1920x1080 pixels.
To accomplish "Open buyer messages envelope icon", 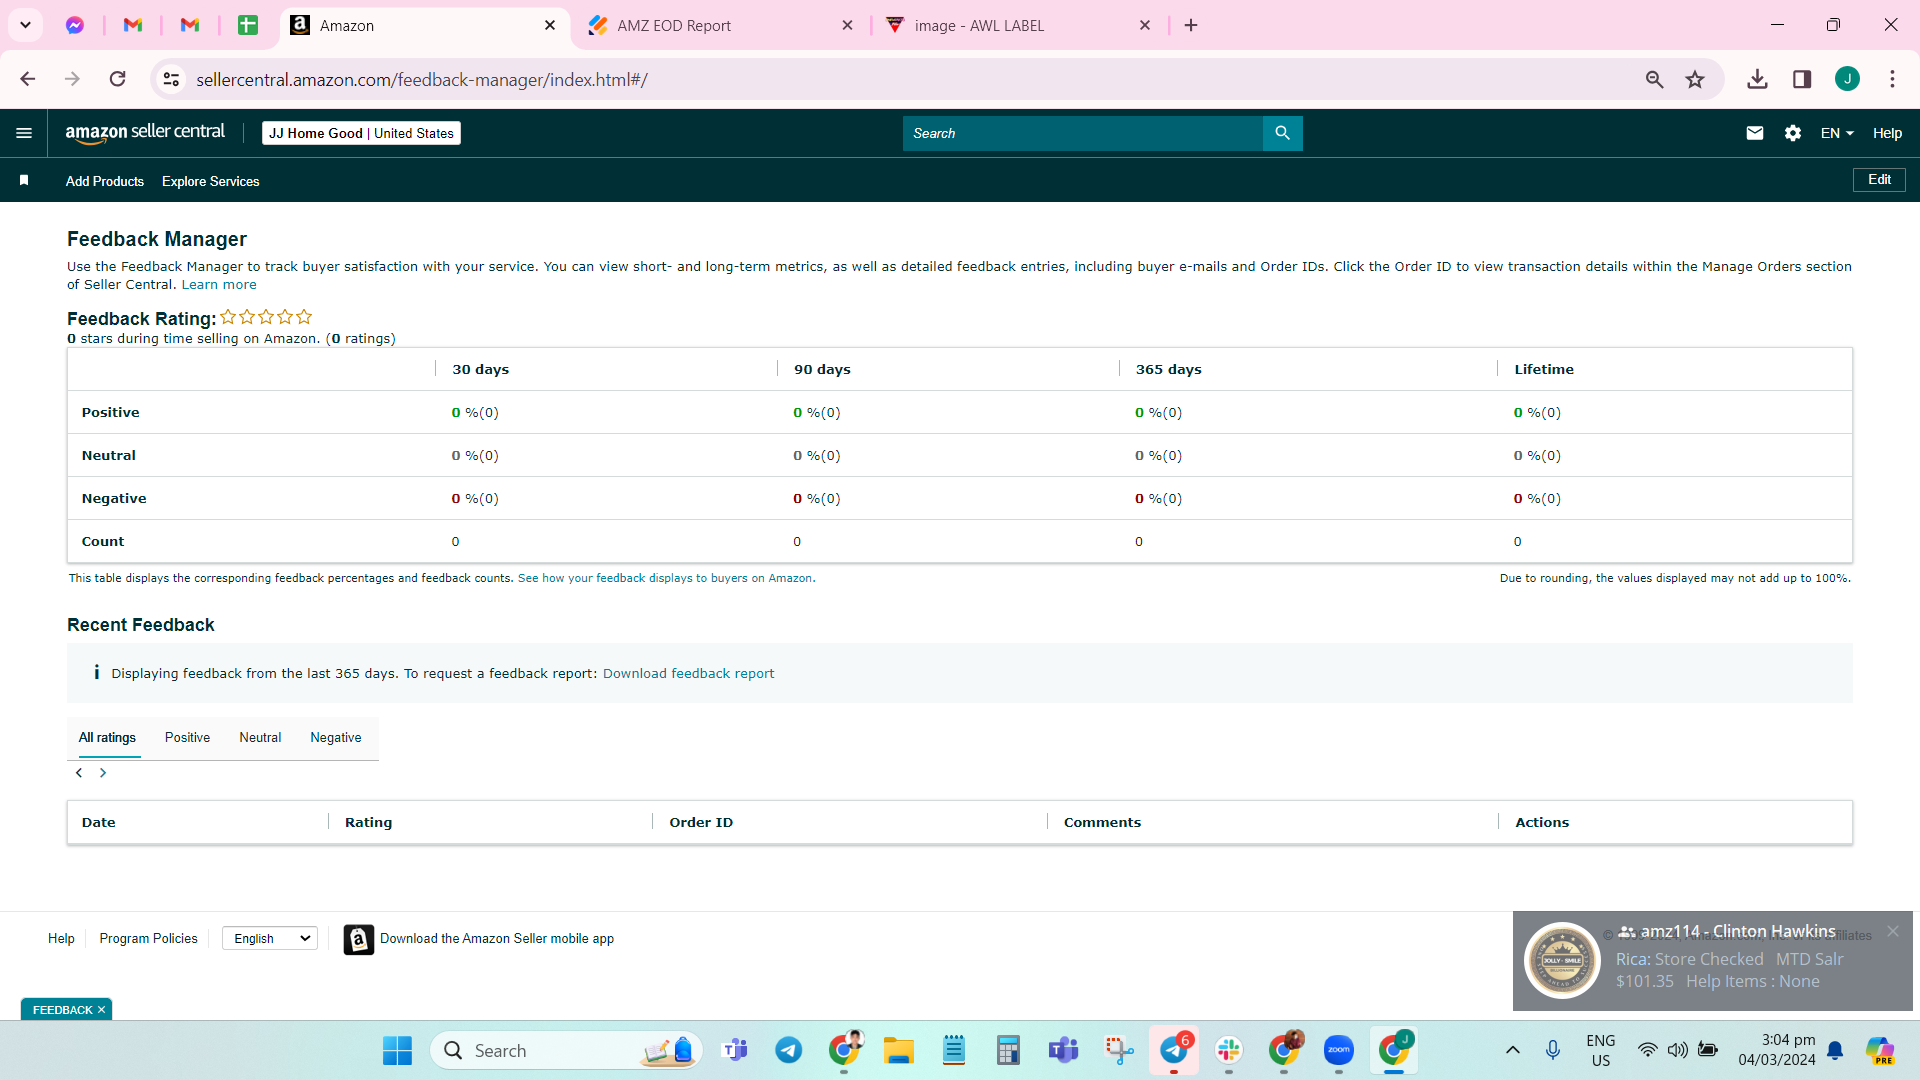I will (x=1754, y=133).
